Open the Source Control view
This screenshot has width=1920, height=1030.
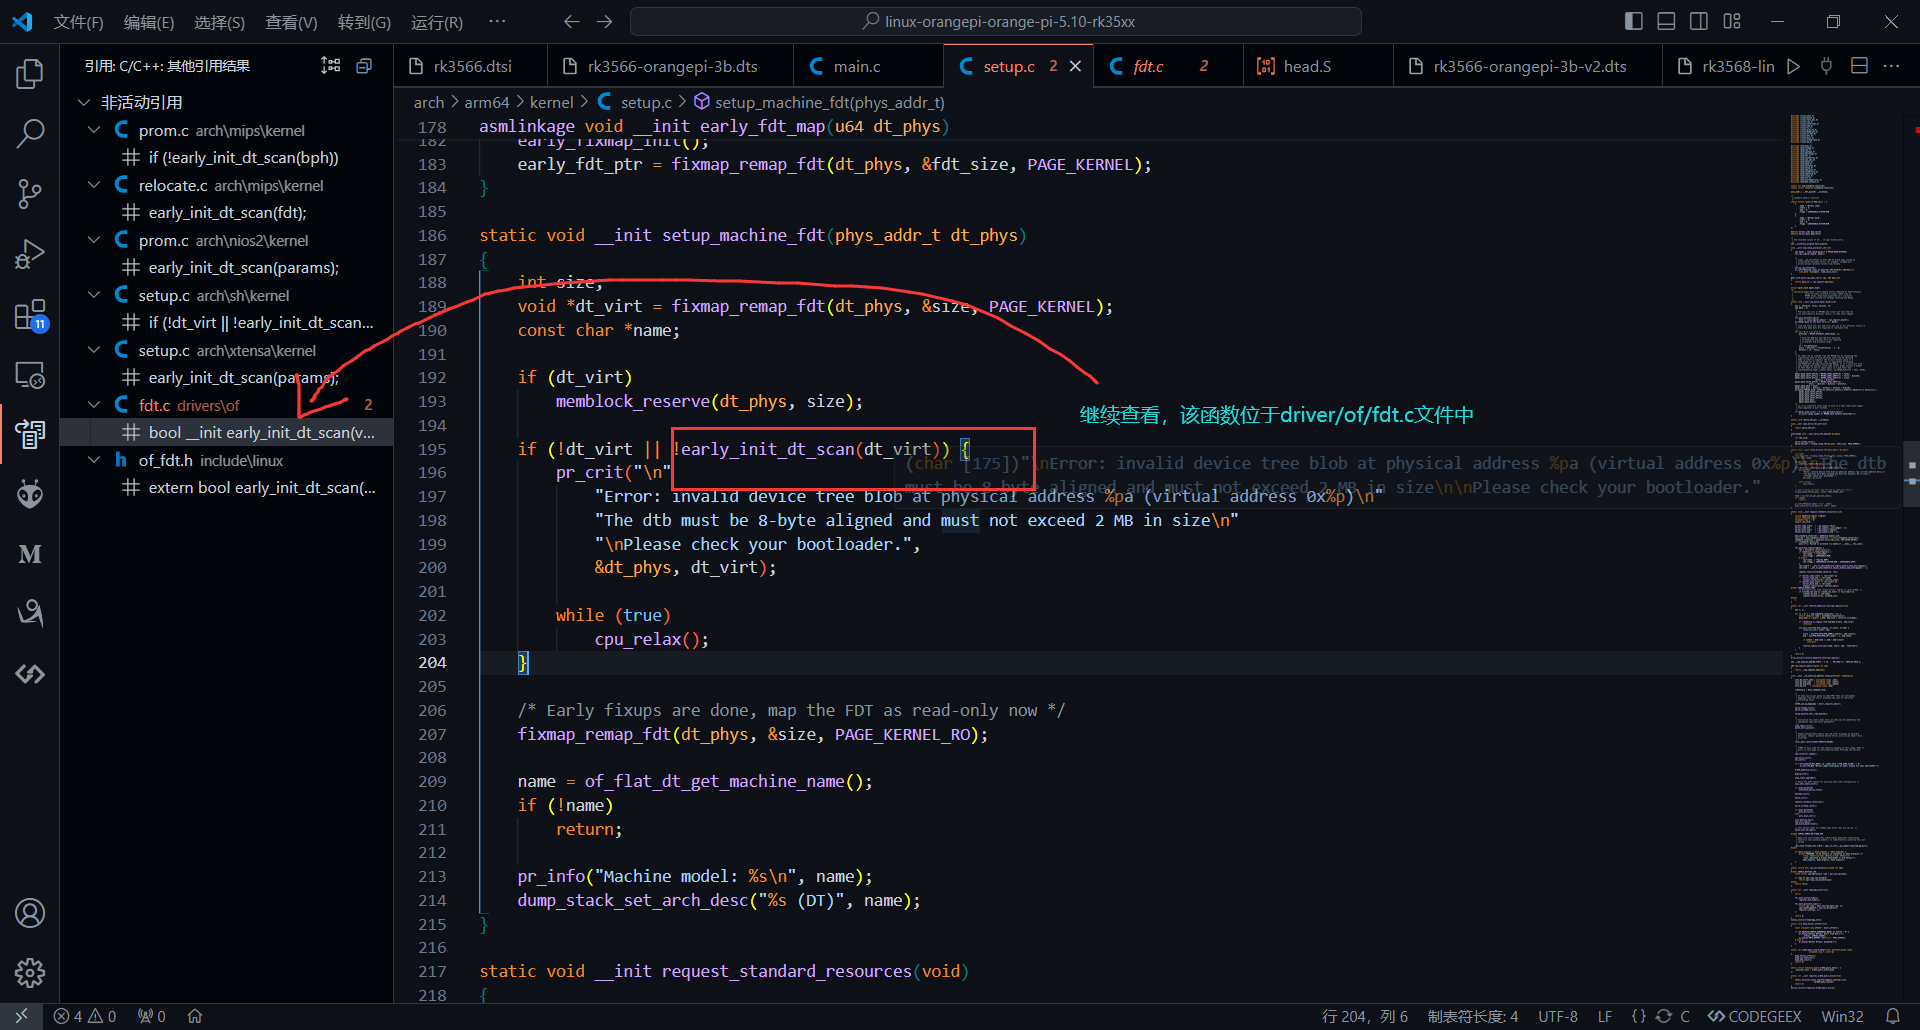point(30,194)
